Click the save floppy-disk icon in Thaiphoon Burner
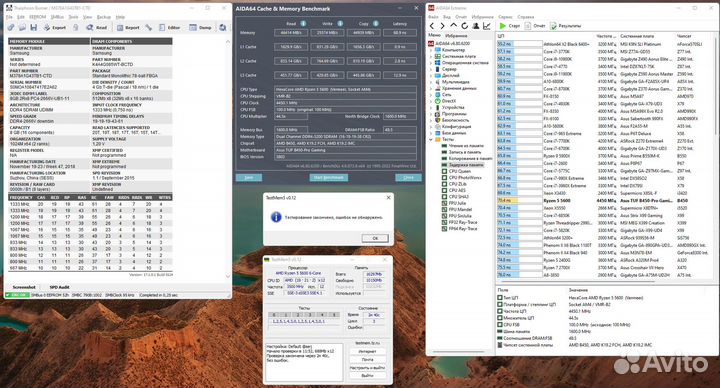This screenshot has width=720, height=388. 34,28
